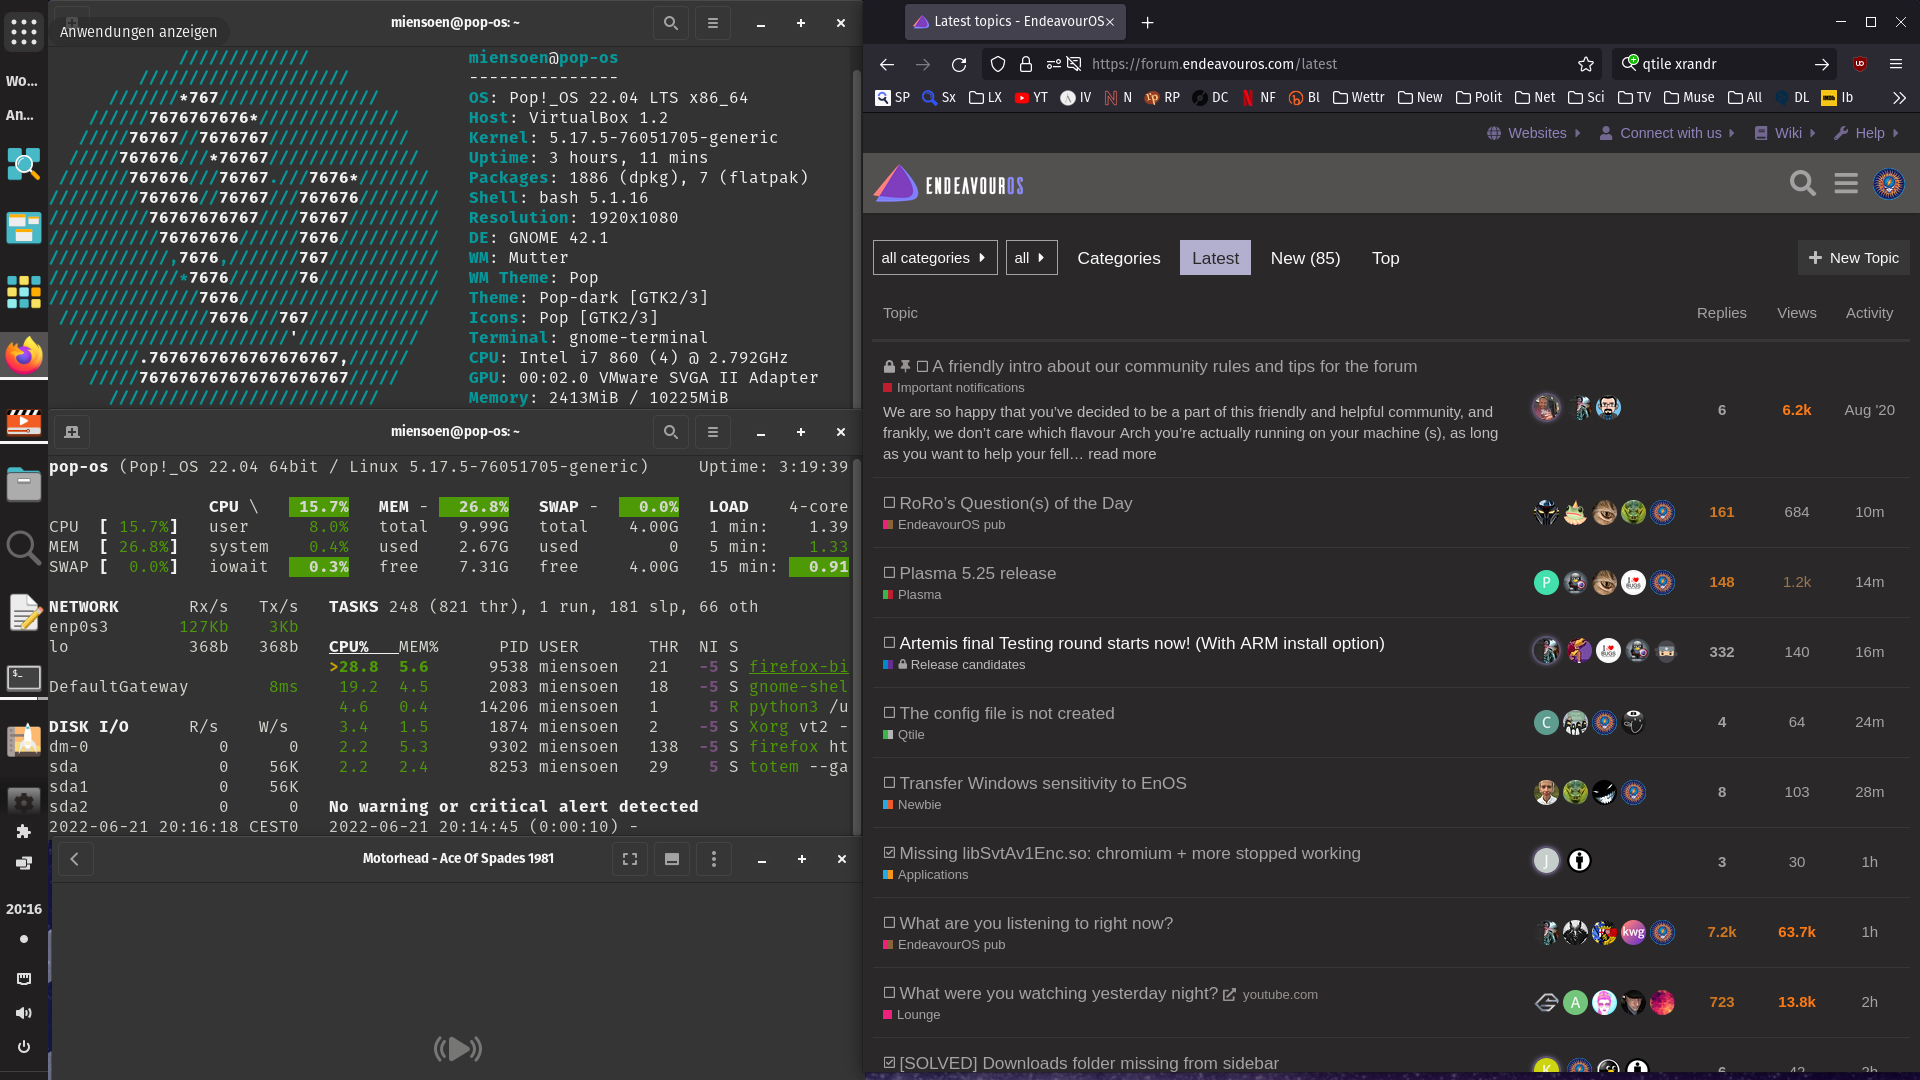Click checkbox beside Plasma 5.25 release
This screenshot has width=1920, height=1080.
coord(889,573)
